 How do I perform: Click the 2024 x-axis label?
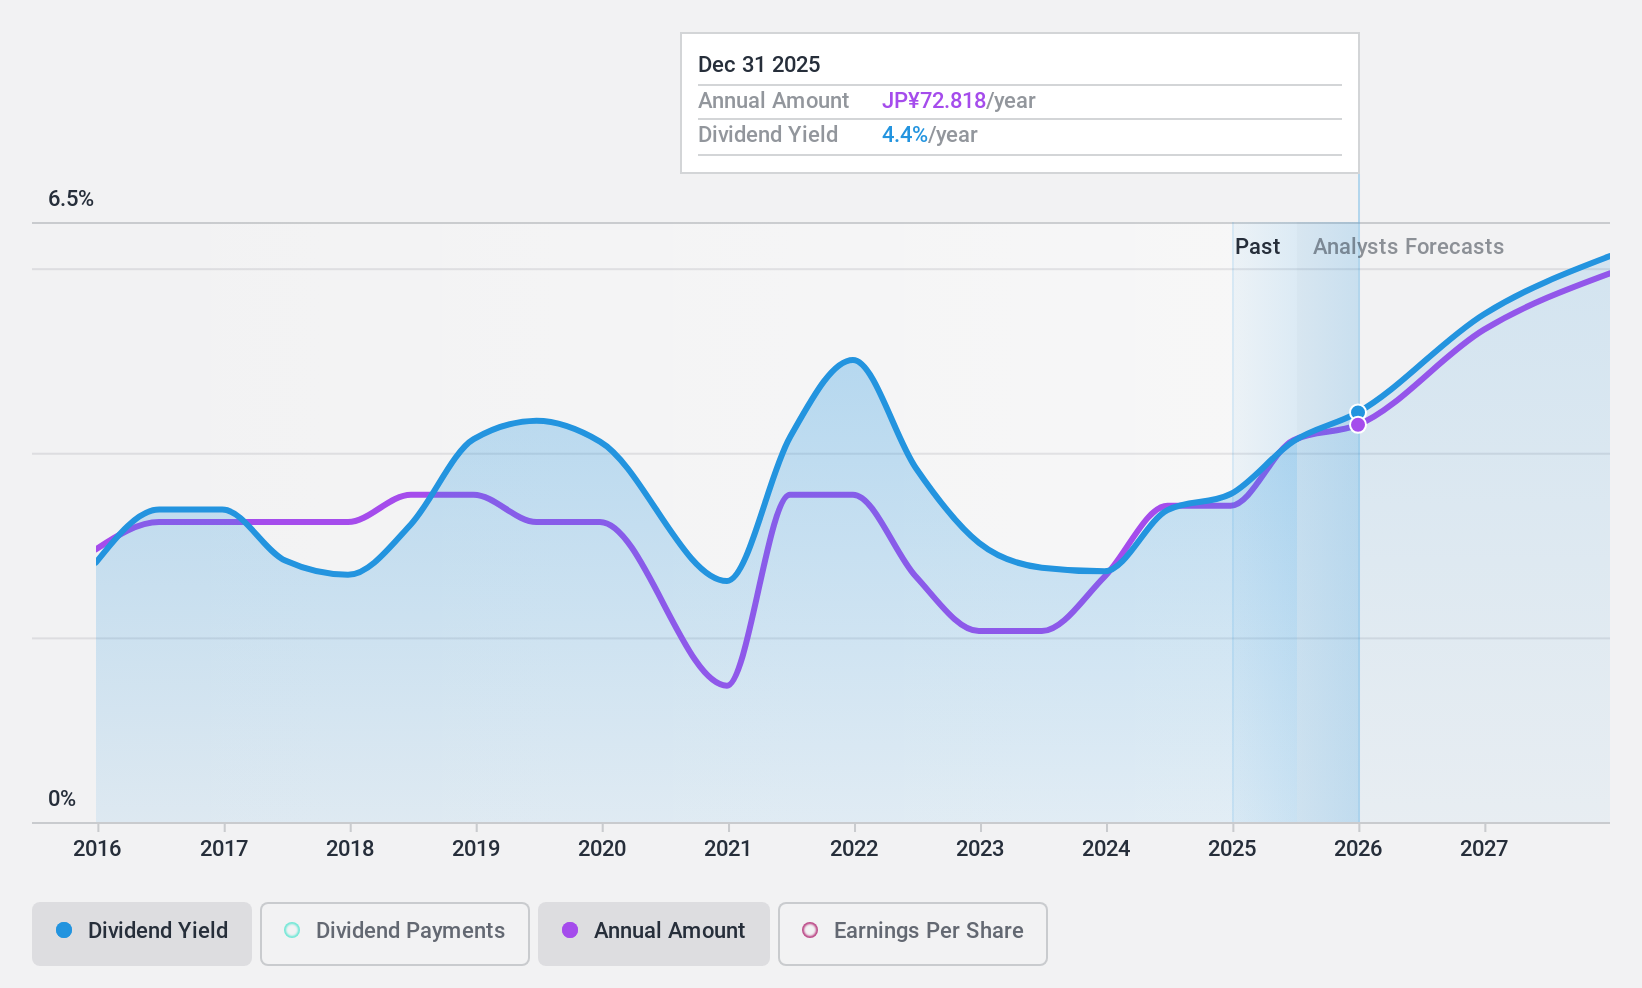coord(1106,849)
